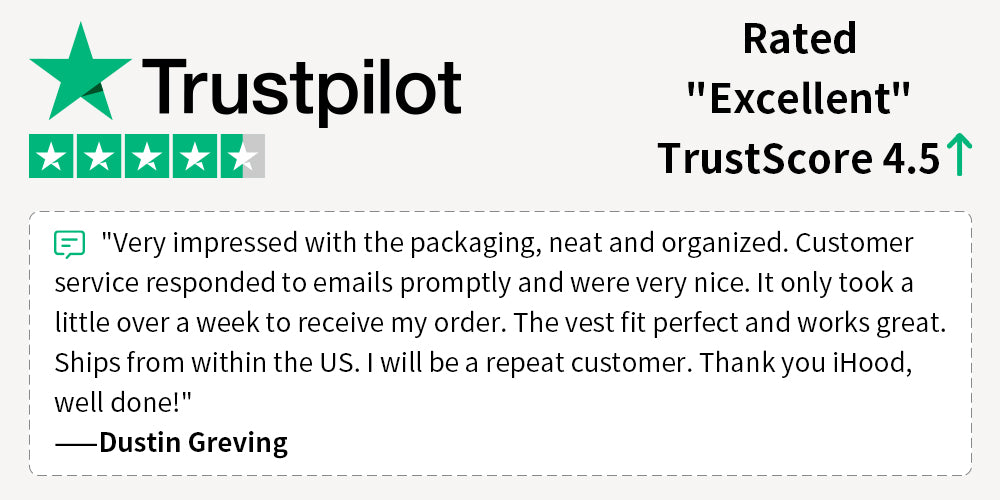Click the reviewer name Dustin Greving
The height and width of the screenshot is (500, 1000).
click(193, 442)
